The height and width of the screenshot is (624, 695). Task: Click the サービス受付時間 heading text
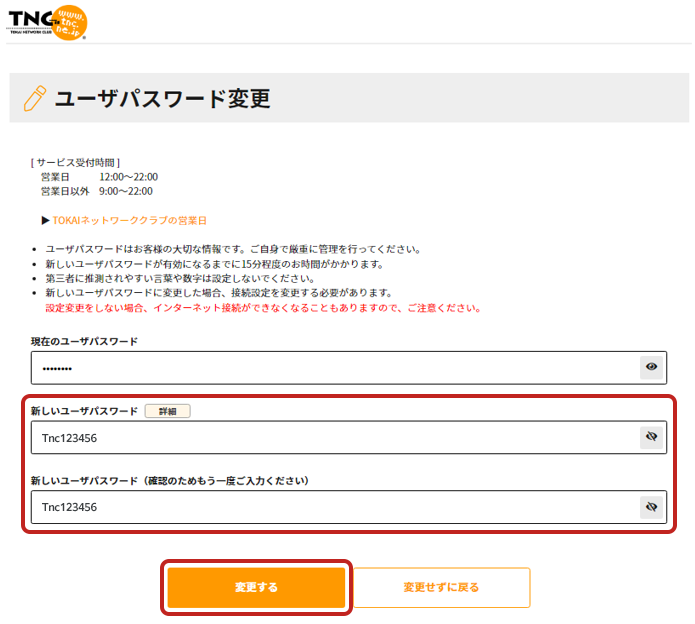coord(76,162)
